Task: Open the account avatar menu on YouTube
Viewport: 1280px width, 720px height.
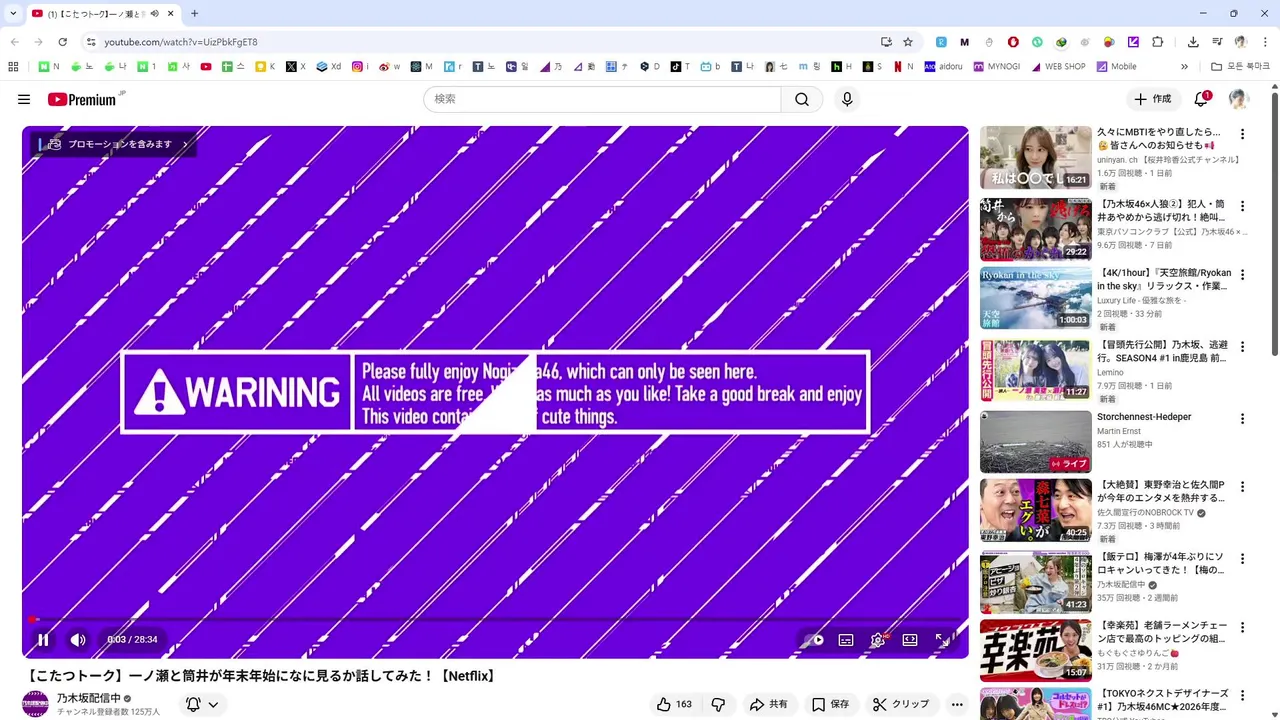Action: click(1239, 99)
